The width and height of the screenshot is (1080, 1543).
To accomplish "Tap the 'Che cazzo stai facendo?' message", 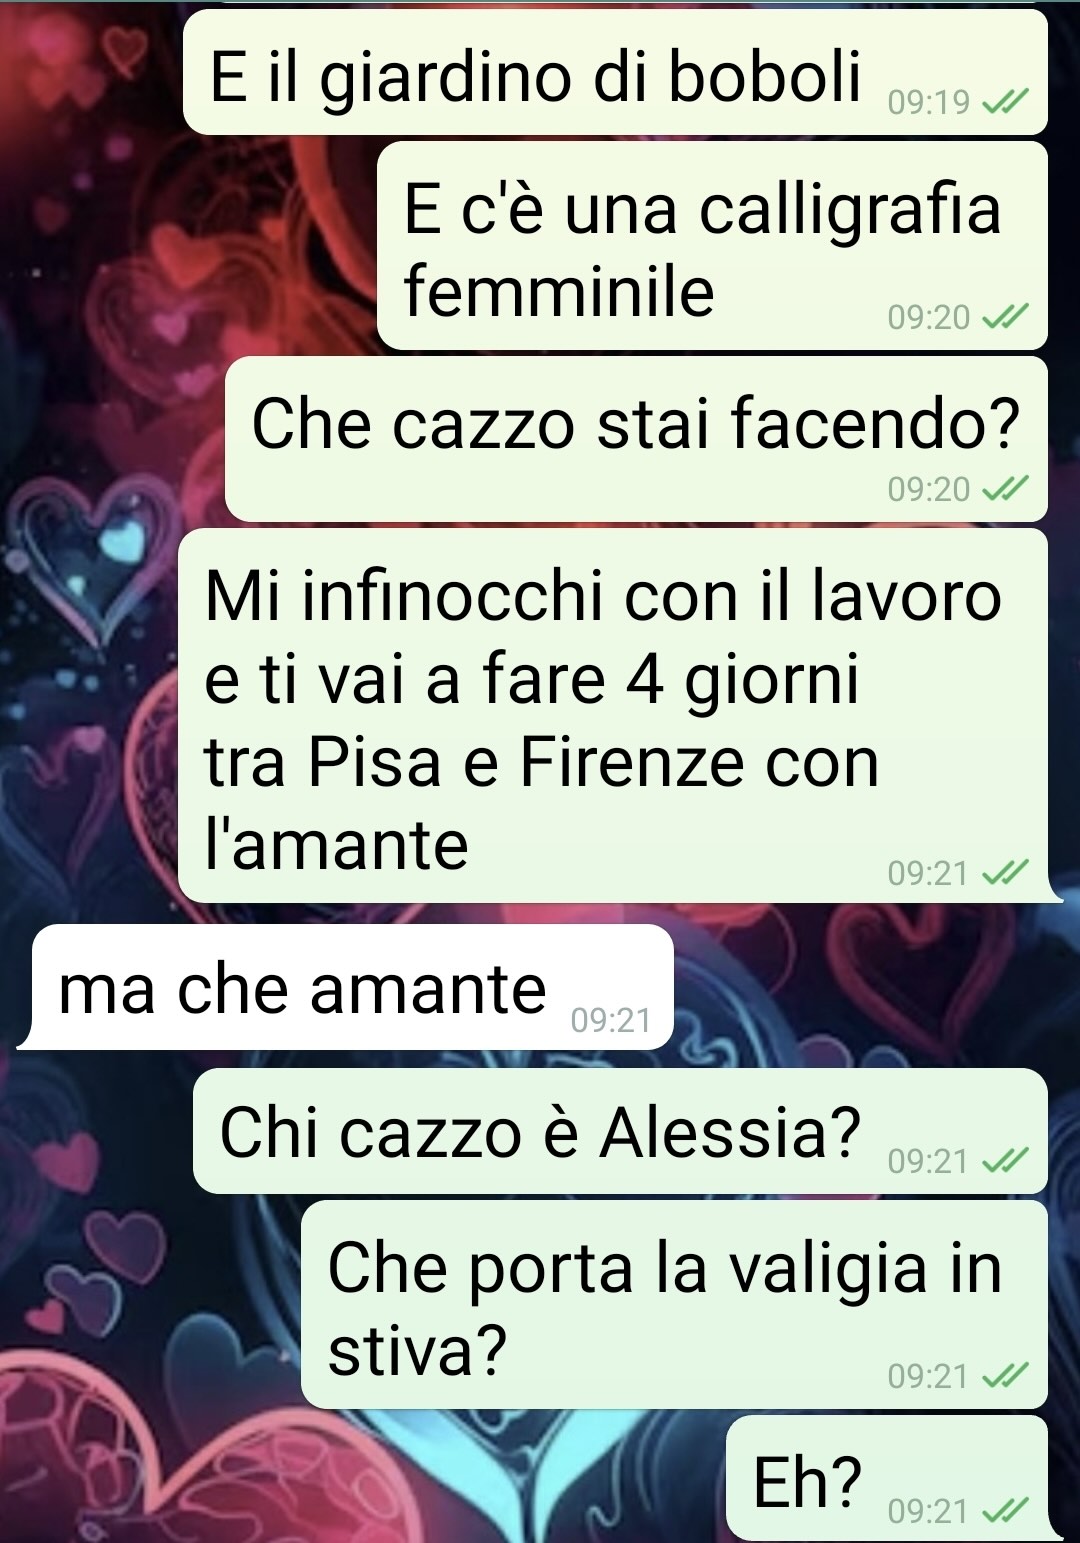I will pyautogui.click(x=636, y=439).
